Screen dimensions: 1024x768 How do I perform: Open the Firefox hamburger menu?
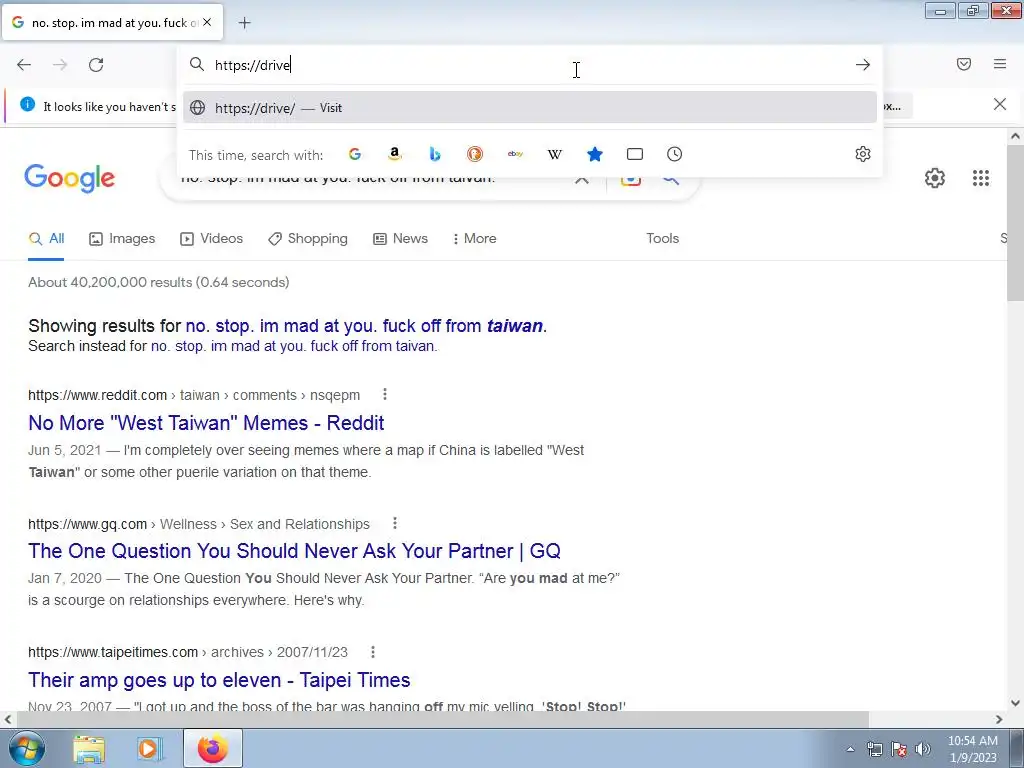click(x=1000, y=64)
